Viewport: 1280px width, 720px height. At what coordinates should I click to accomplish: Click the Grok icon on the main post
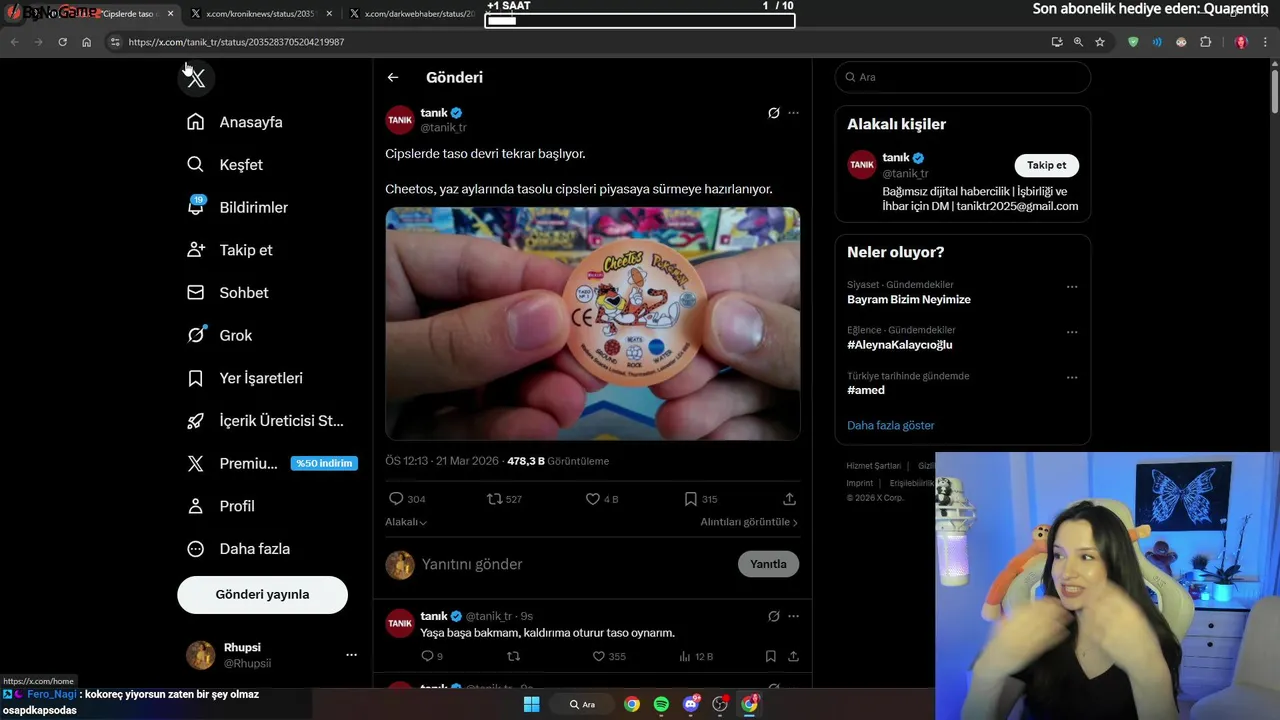(x=773, y=113)
